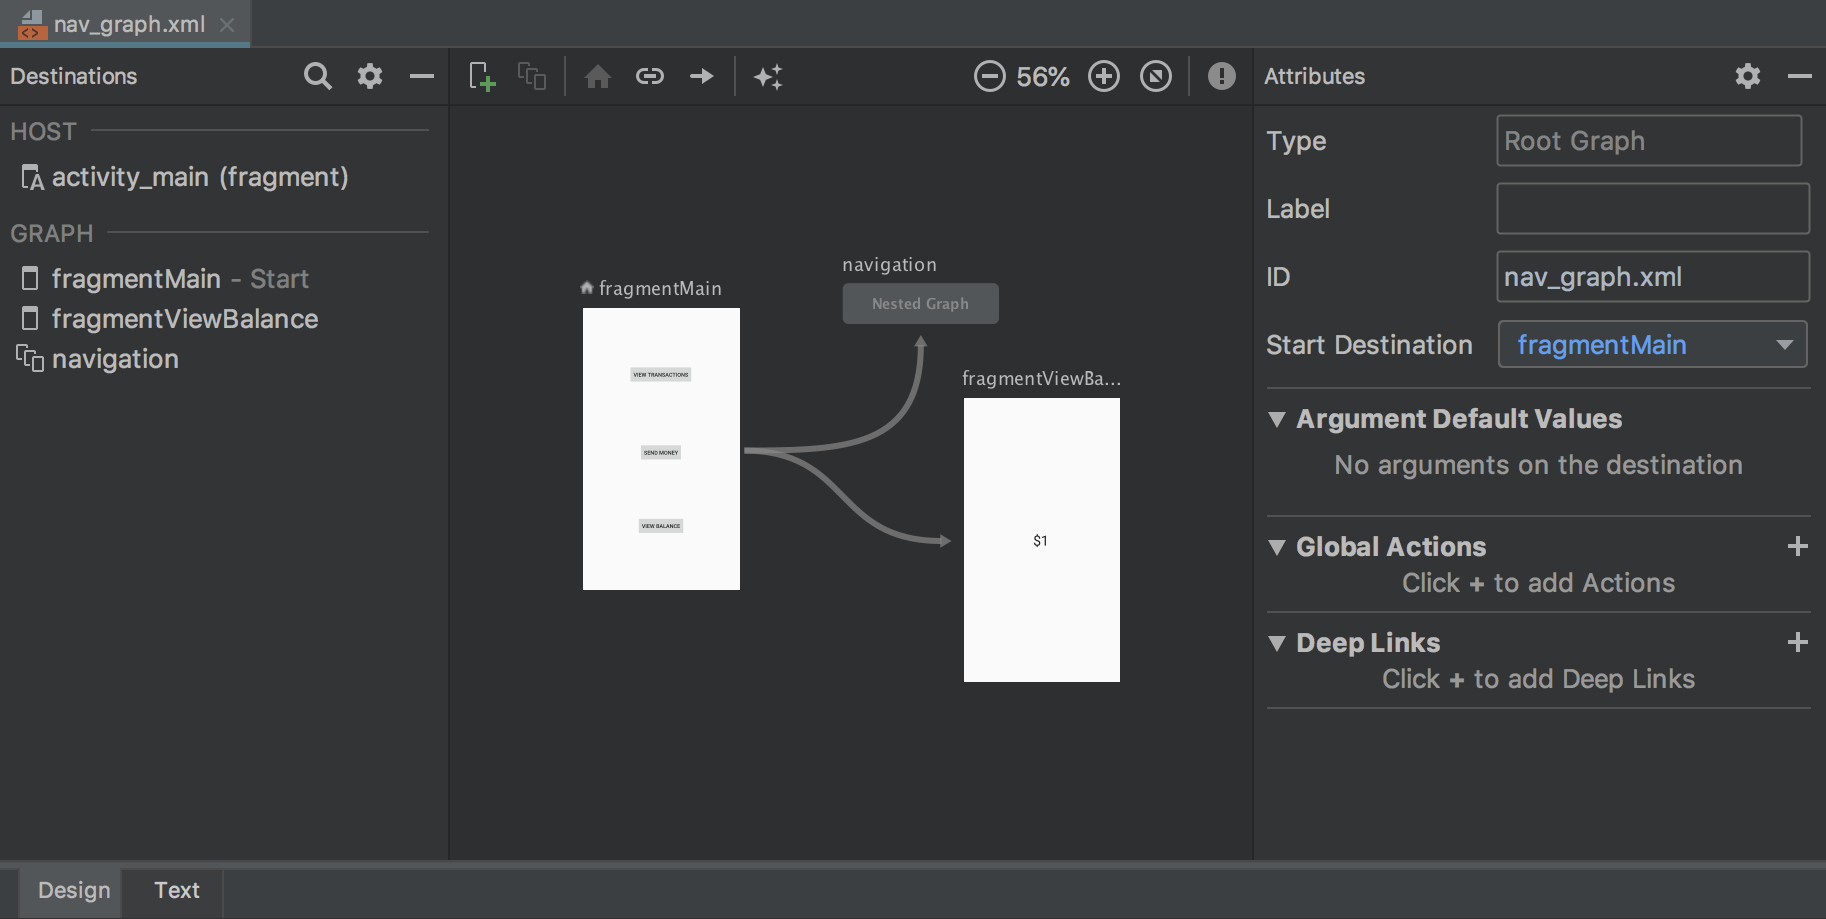
Task: Click the action arrow toolbar icon
Action: click(702, 76)
